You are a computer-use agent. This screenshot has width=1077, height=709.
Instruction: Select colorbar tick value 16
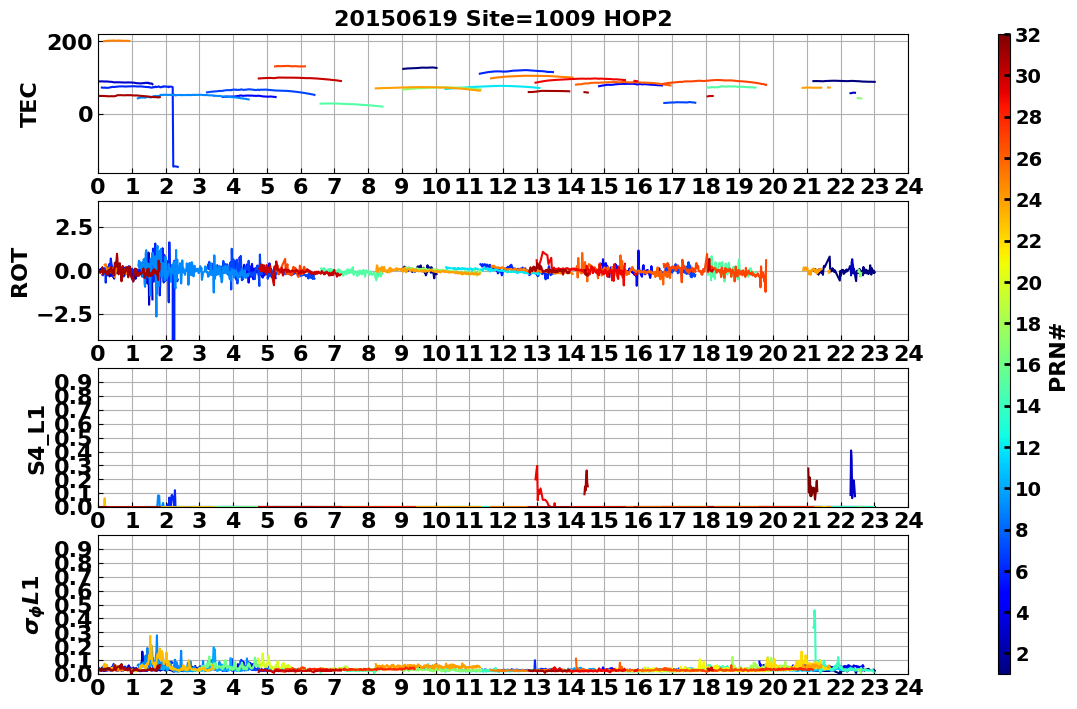point(1028,365)
